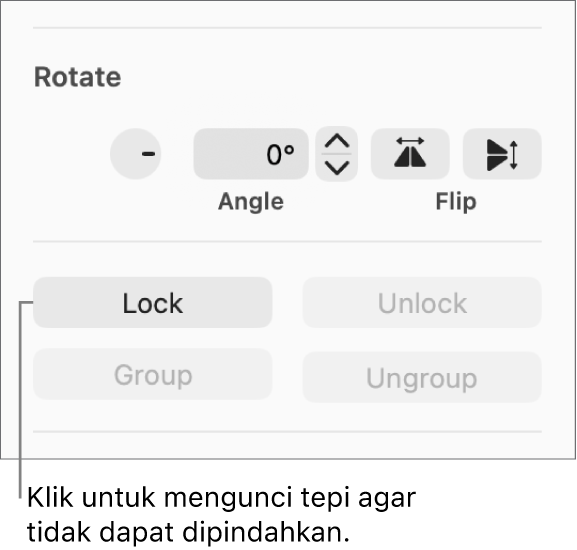The image size is (577, 550).
Task: Click the second callout line tidak dapat dipindahkan
Action: click(188, 532)
